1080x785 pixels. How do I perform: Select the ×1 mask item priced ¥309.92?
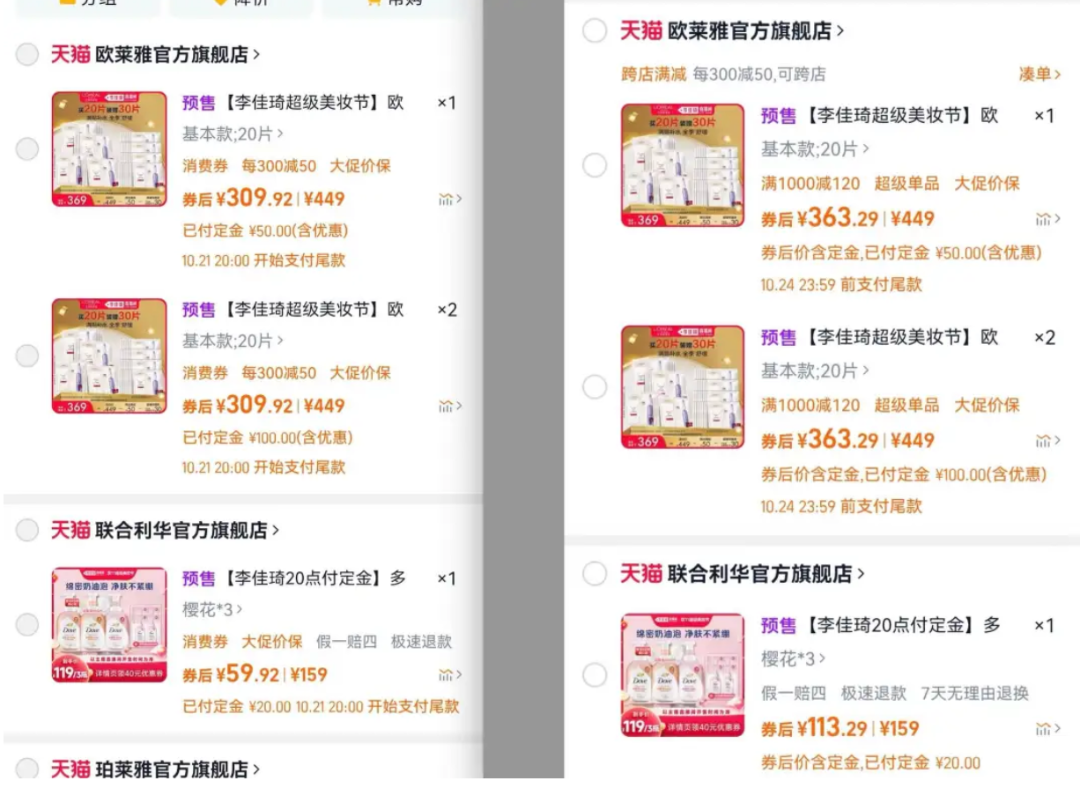click(27, 149)
